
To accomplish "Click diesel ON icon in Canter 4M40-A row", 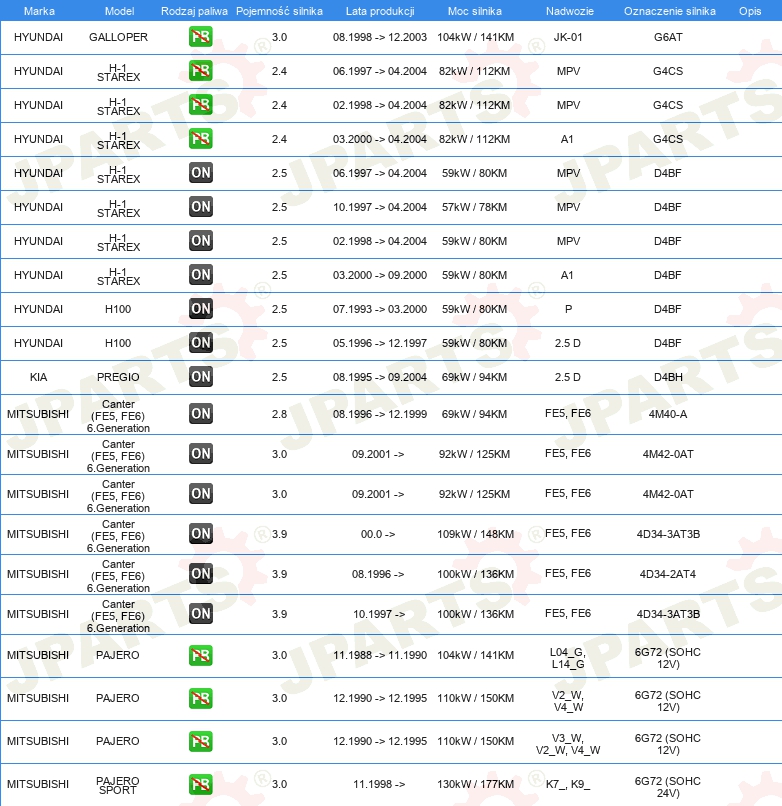I will tap(201, 413).
